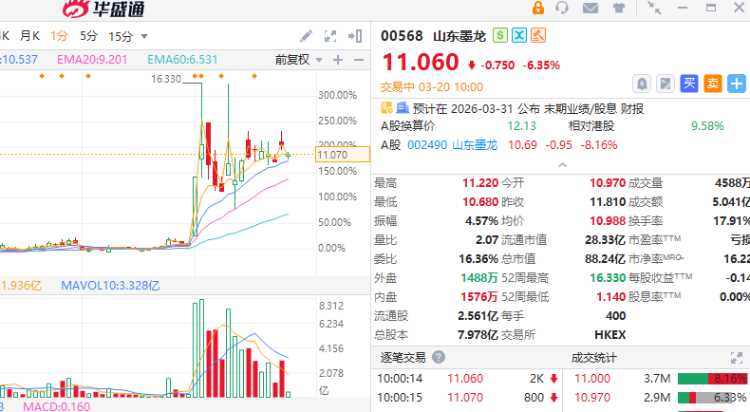Viewport: 750px width, 412px height.
Task: Click the EMA60:6.531 indicator label
Action: point(182,60)
